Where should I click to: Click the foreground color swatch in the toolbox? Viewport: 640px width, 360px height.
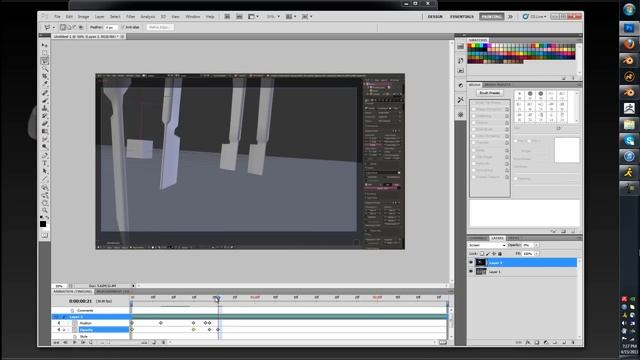(43, 224)
